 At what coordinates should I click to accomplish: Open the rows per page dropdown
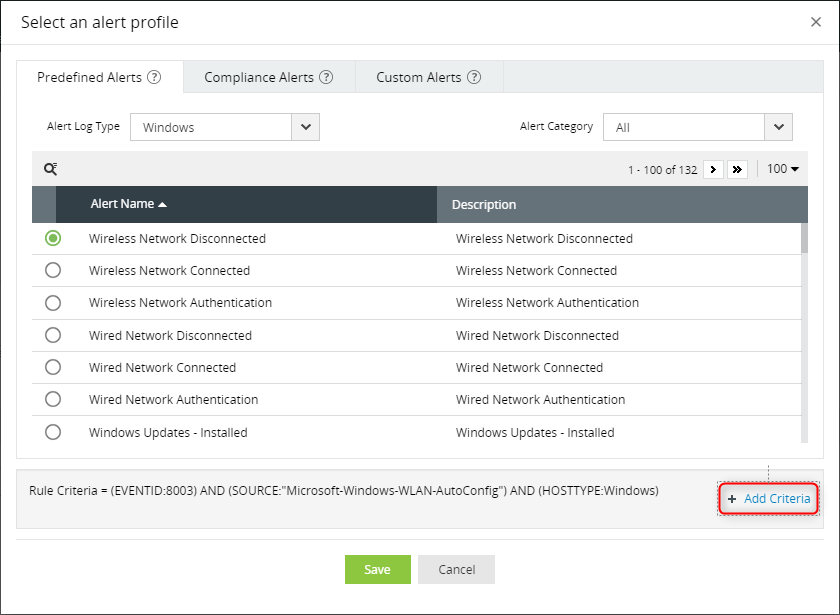click(x=783, y=169)
